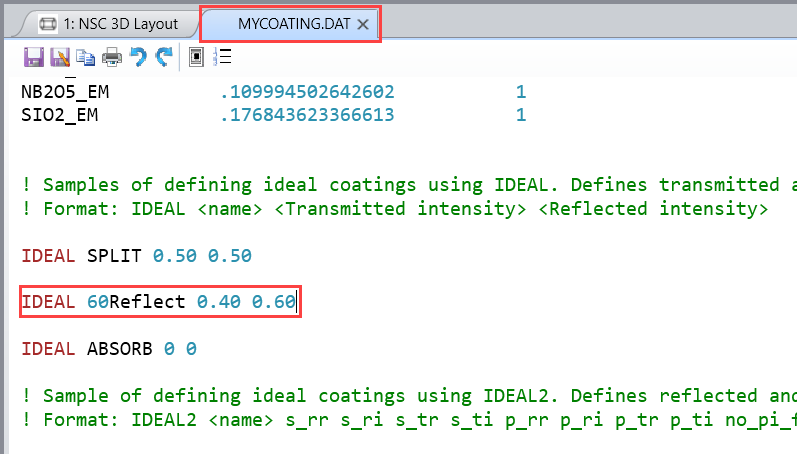The width and height of the screenshot is (797, 454).
Task: Click the page view toolbar icon
Action: (197, 57)
